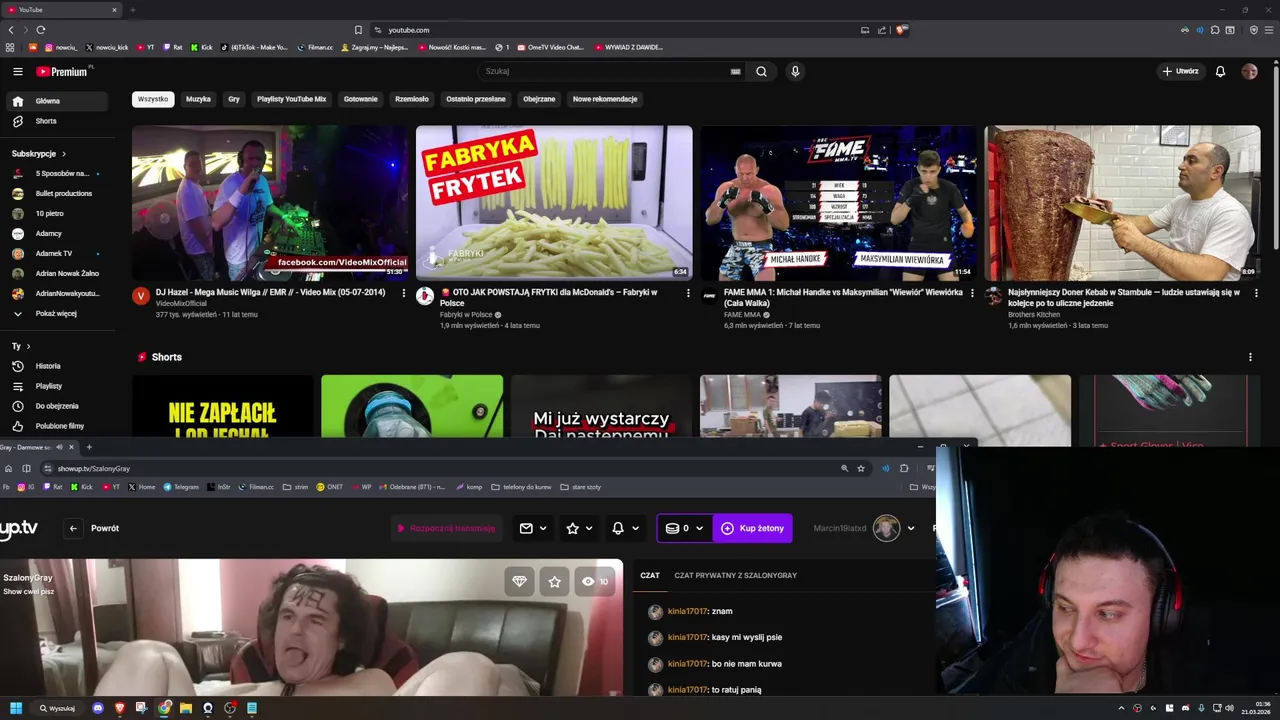Click the YouTube Premium logo
Viewport: 1280px width, 720px height.
63,71
